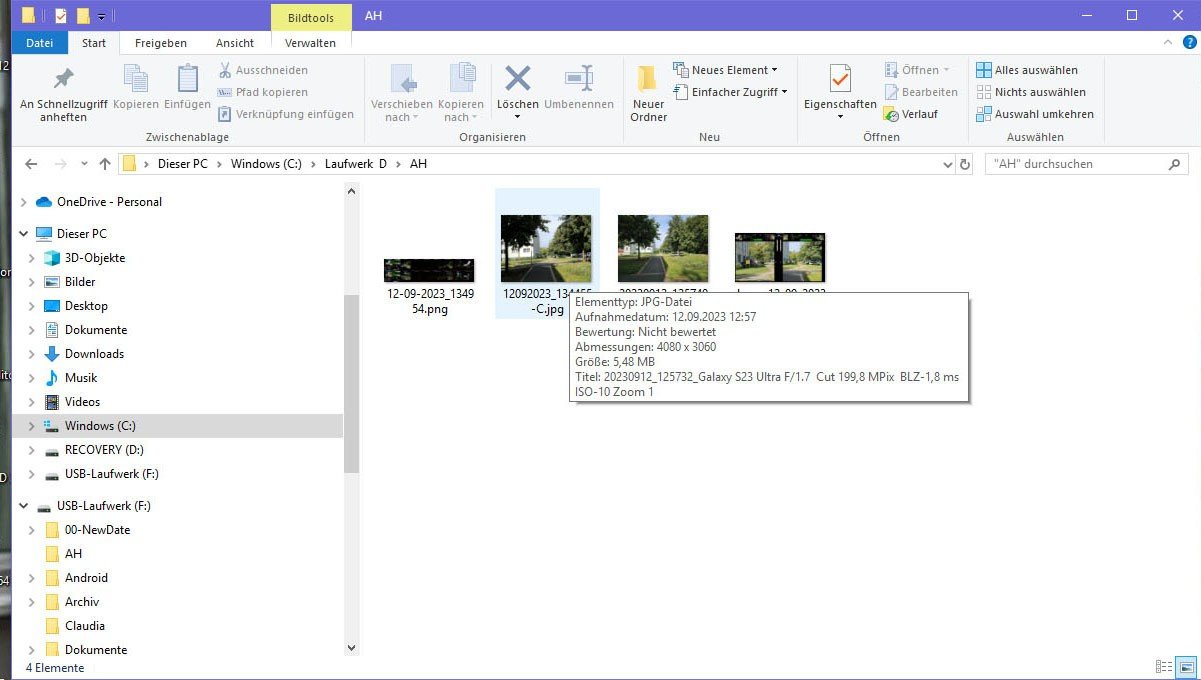Screen dimensions: 1201x680
Task: Switch to large thumbnails view icon
Action: click(1186, 667)
